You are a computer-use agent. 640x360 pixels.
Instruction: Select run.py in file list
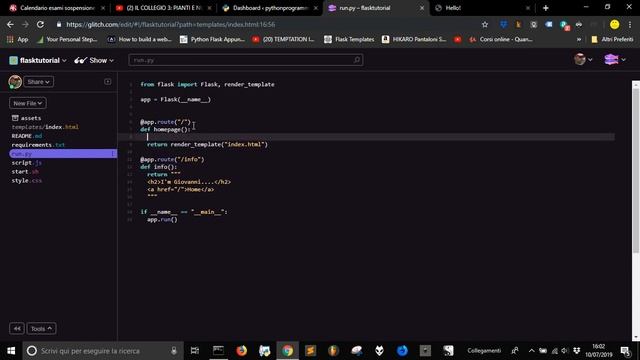(63, 154)
